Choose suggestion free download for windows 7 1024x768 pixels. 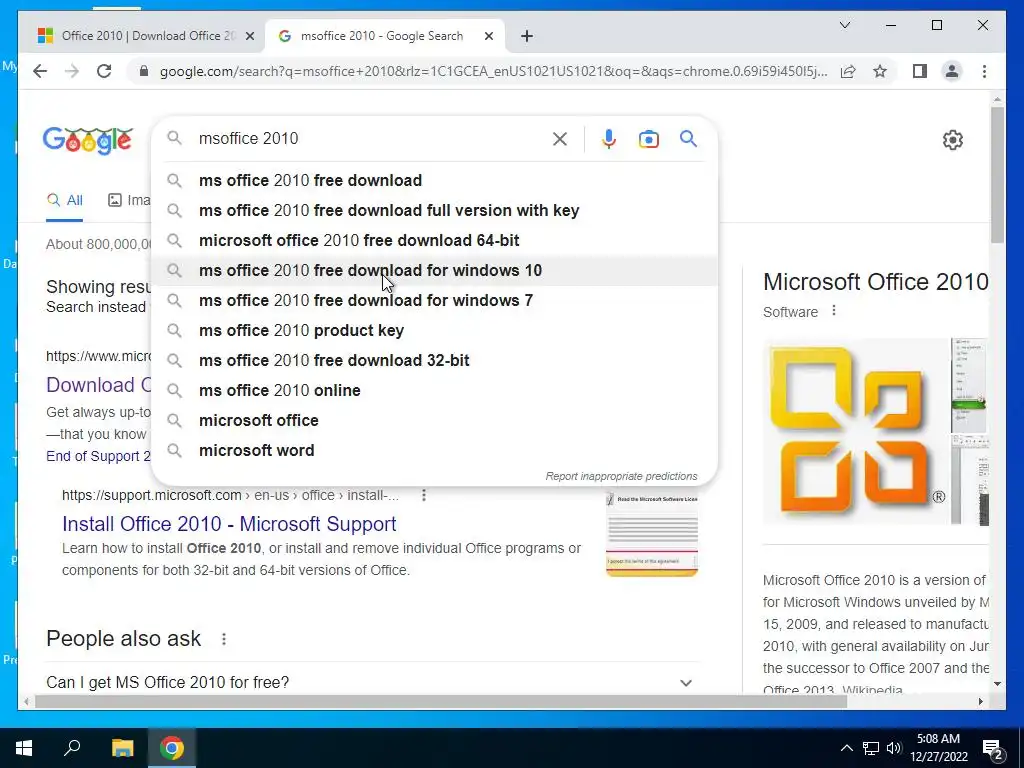click(x=434, y=300)
